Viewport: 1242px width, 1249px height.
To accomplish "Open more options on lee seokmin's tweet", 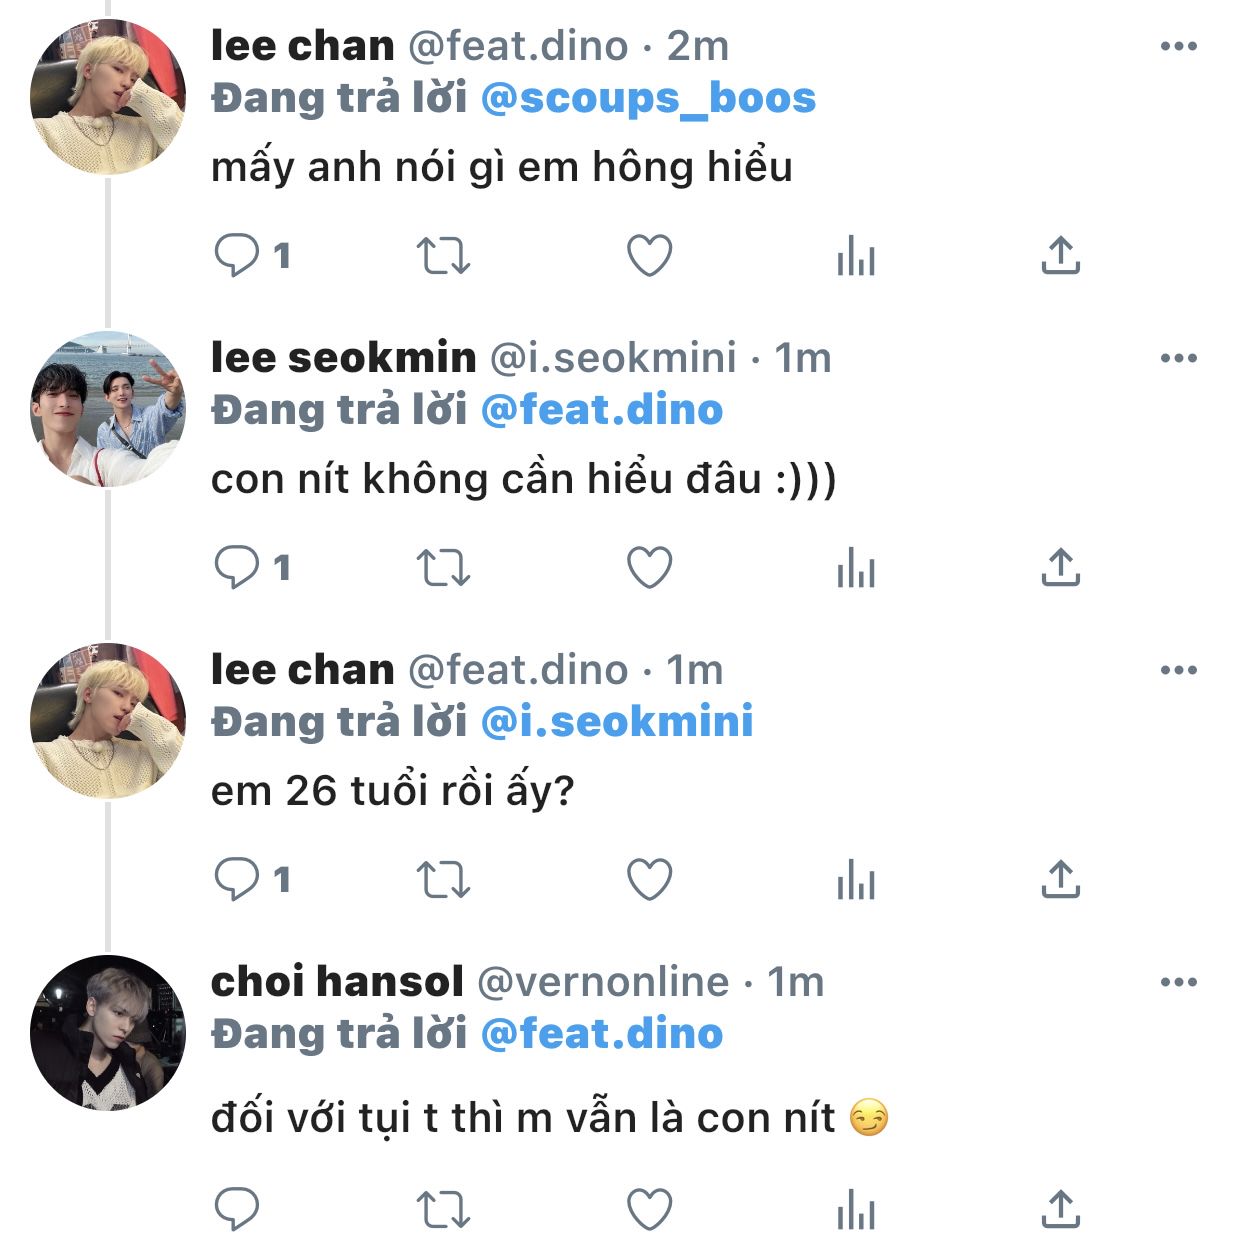I will [x=1178, y=358].
